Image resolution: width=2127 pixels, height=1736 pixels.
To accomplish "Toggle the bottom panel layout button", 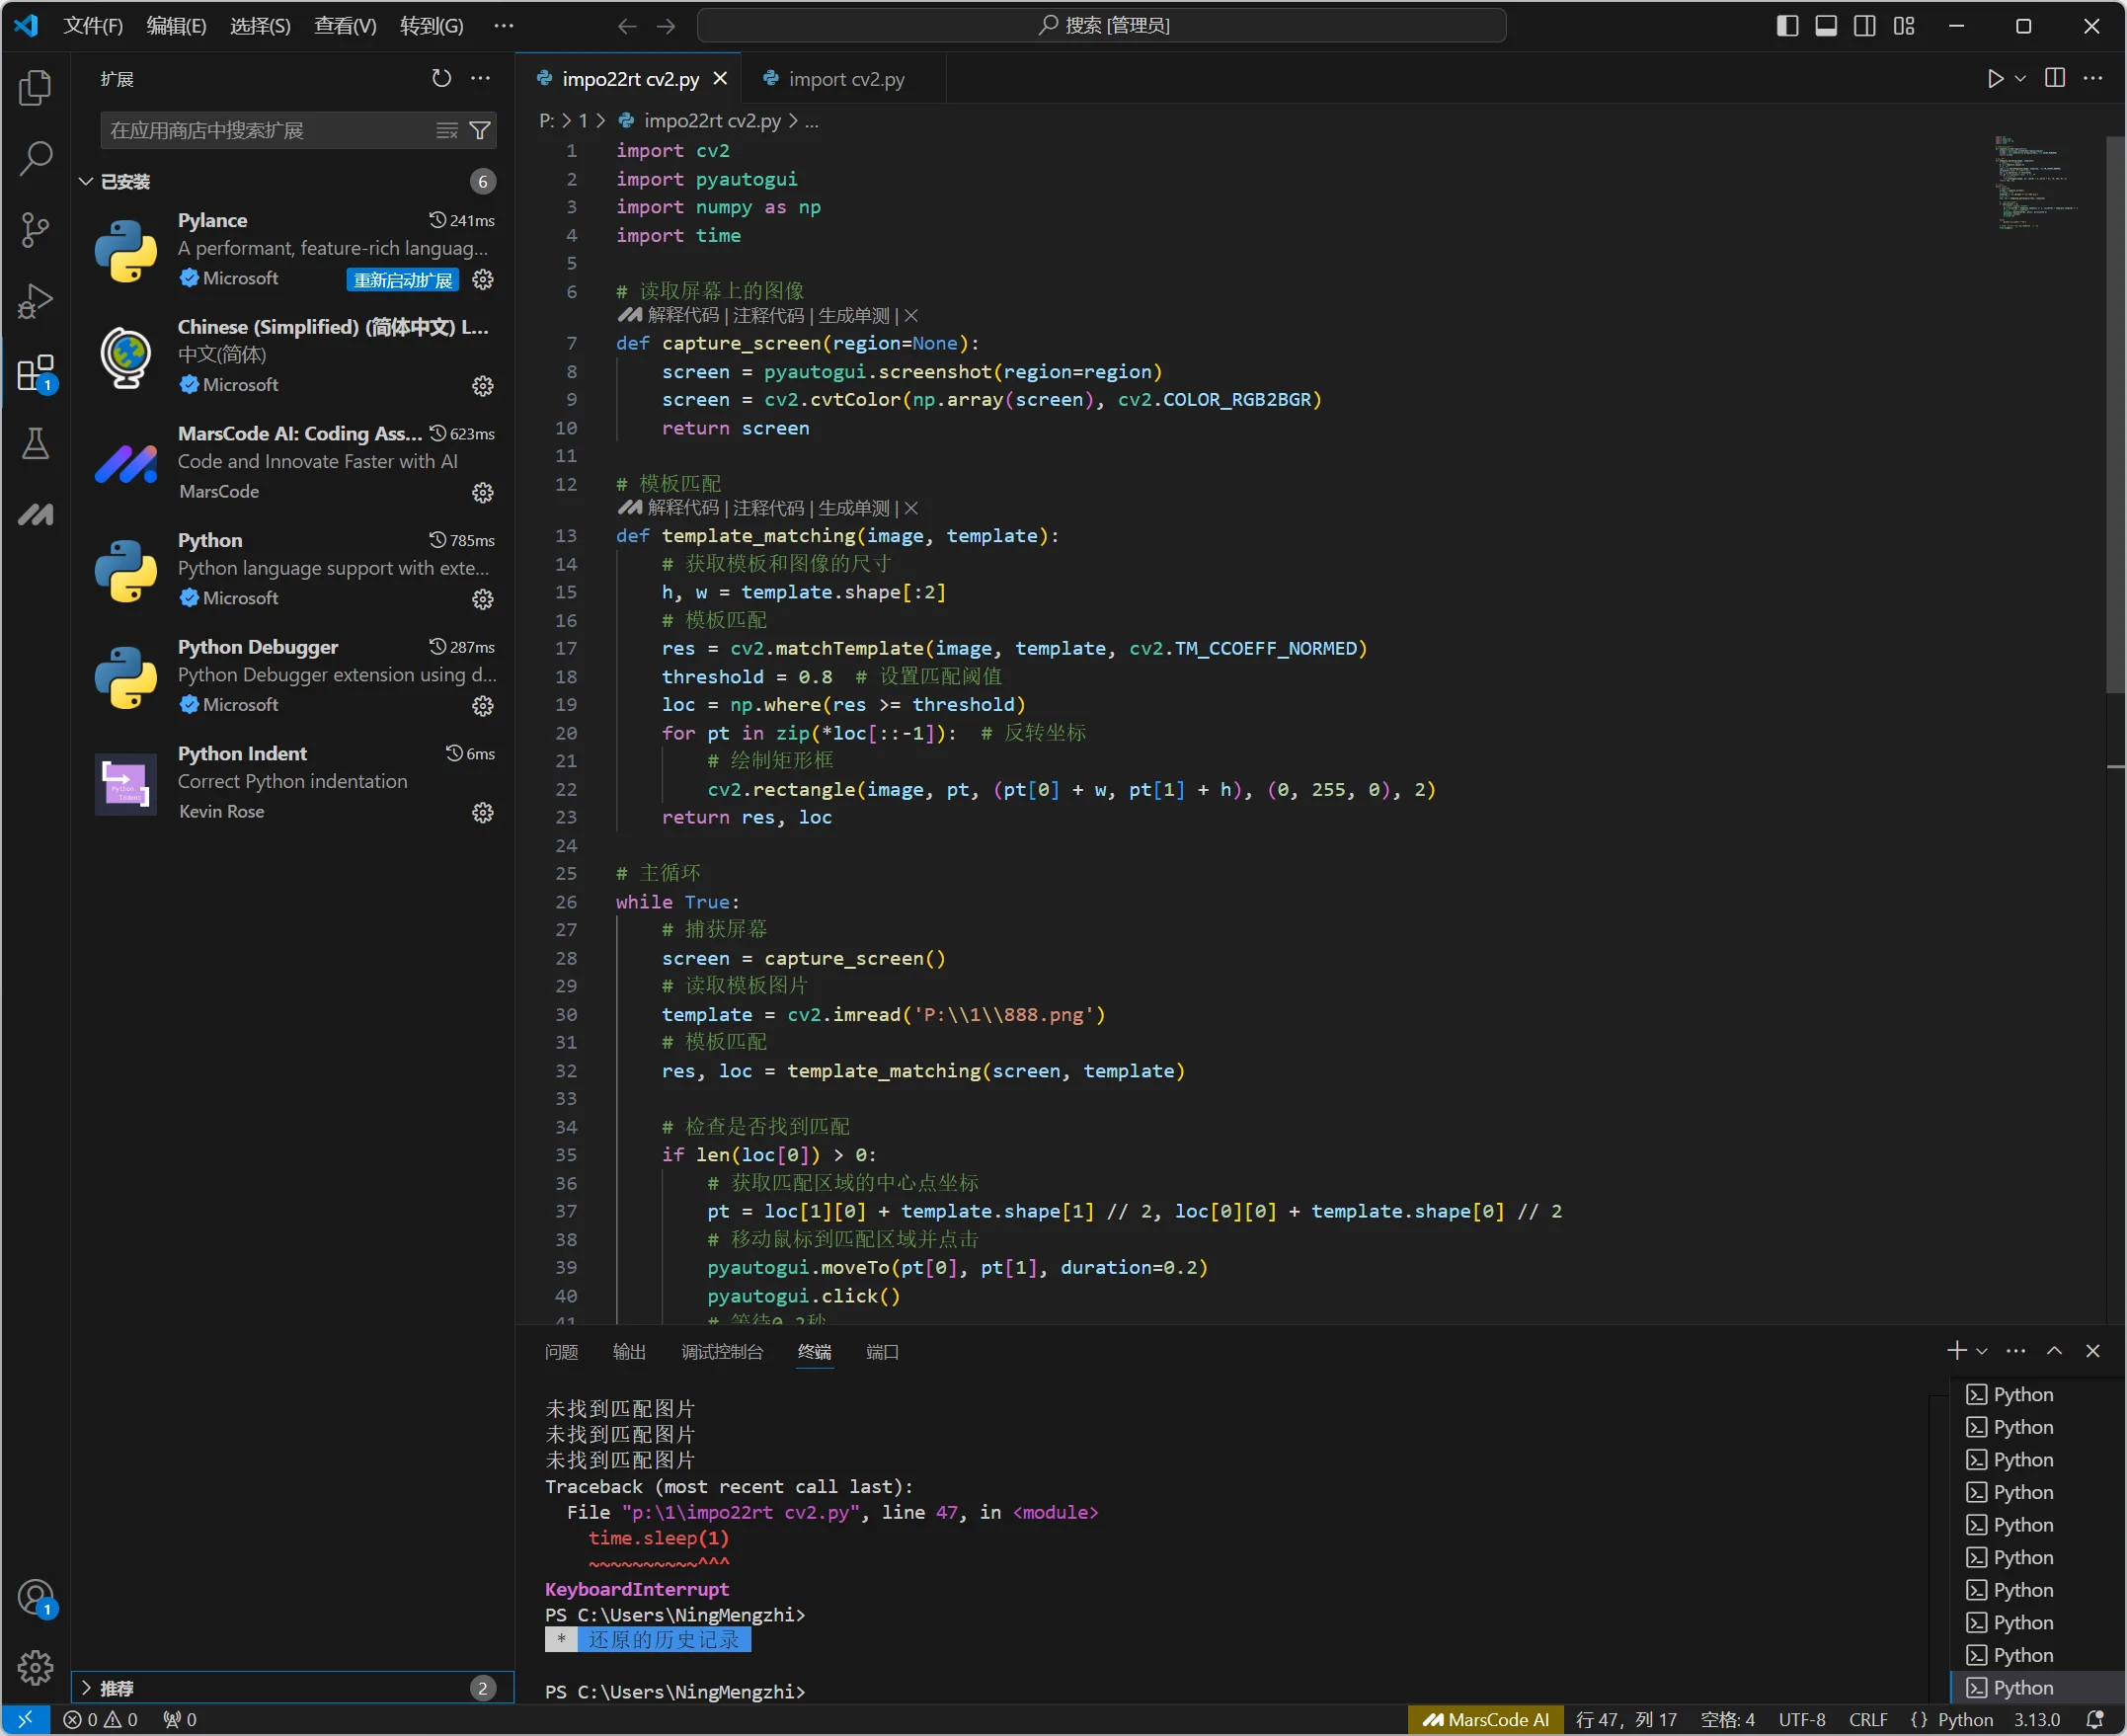I will click(x=1826, y=26).
